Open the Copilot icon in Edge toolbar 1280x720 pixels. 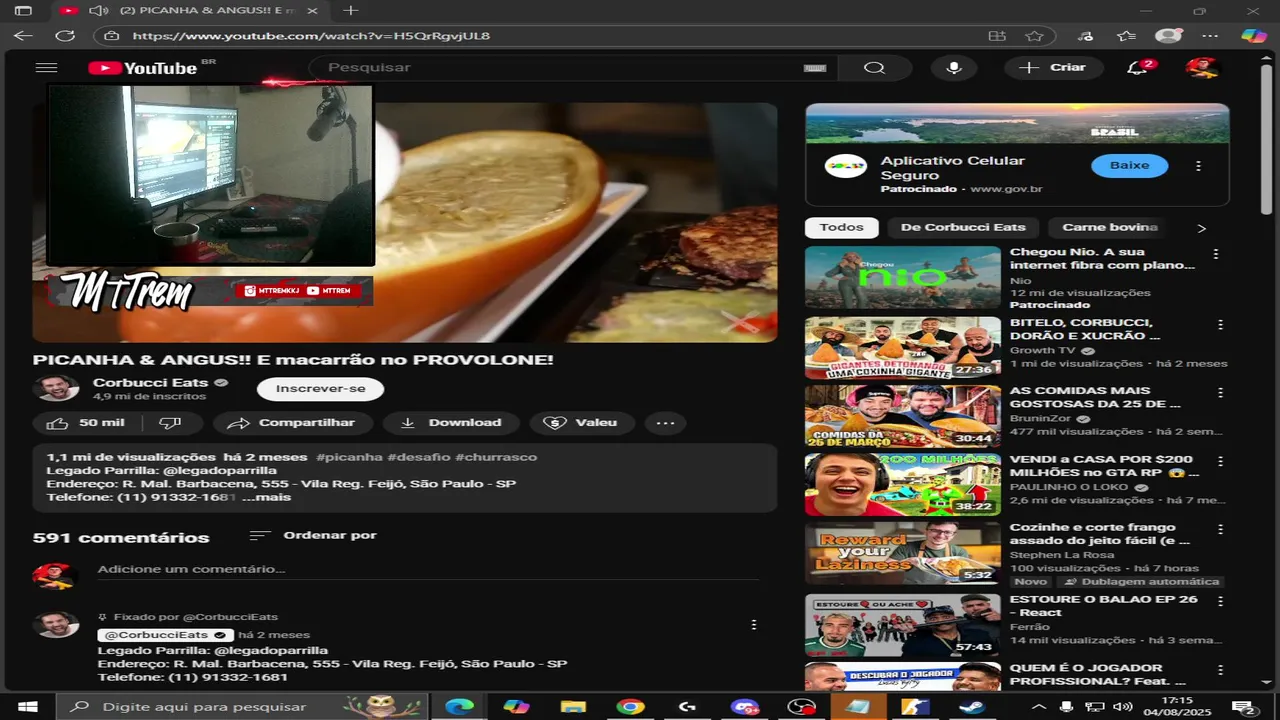(x=1254, y=36)
